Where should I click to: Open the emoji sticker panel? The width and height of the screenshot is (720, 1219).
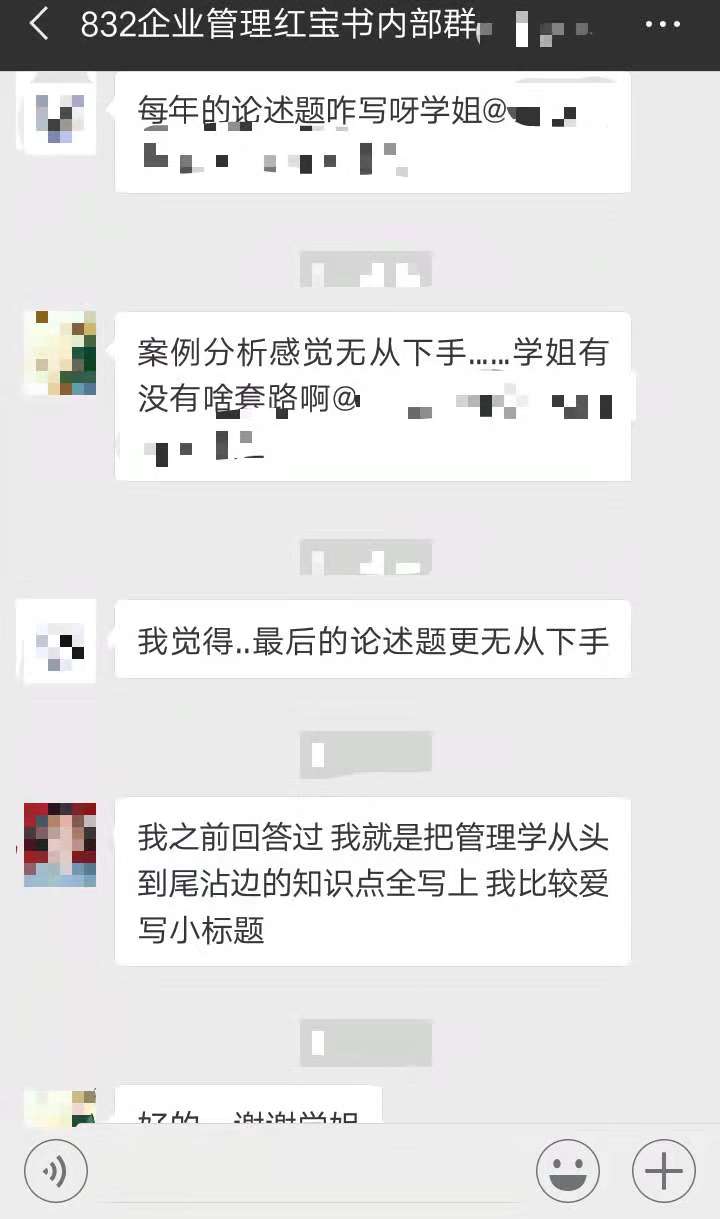pos(568,1170)
